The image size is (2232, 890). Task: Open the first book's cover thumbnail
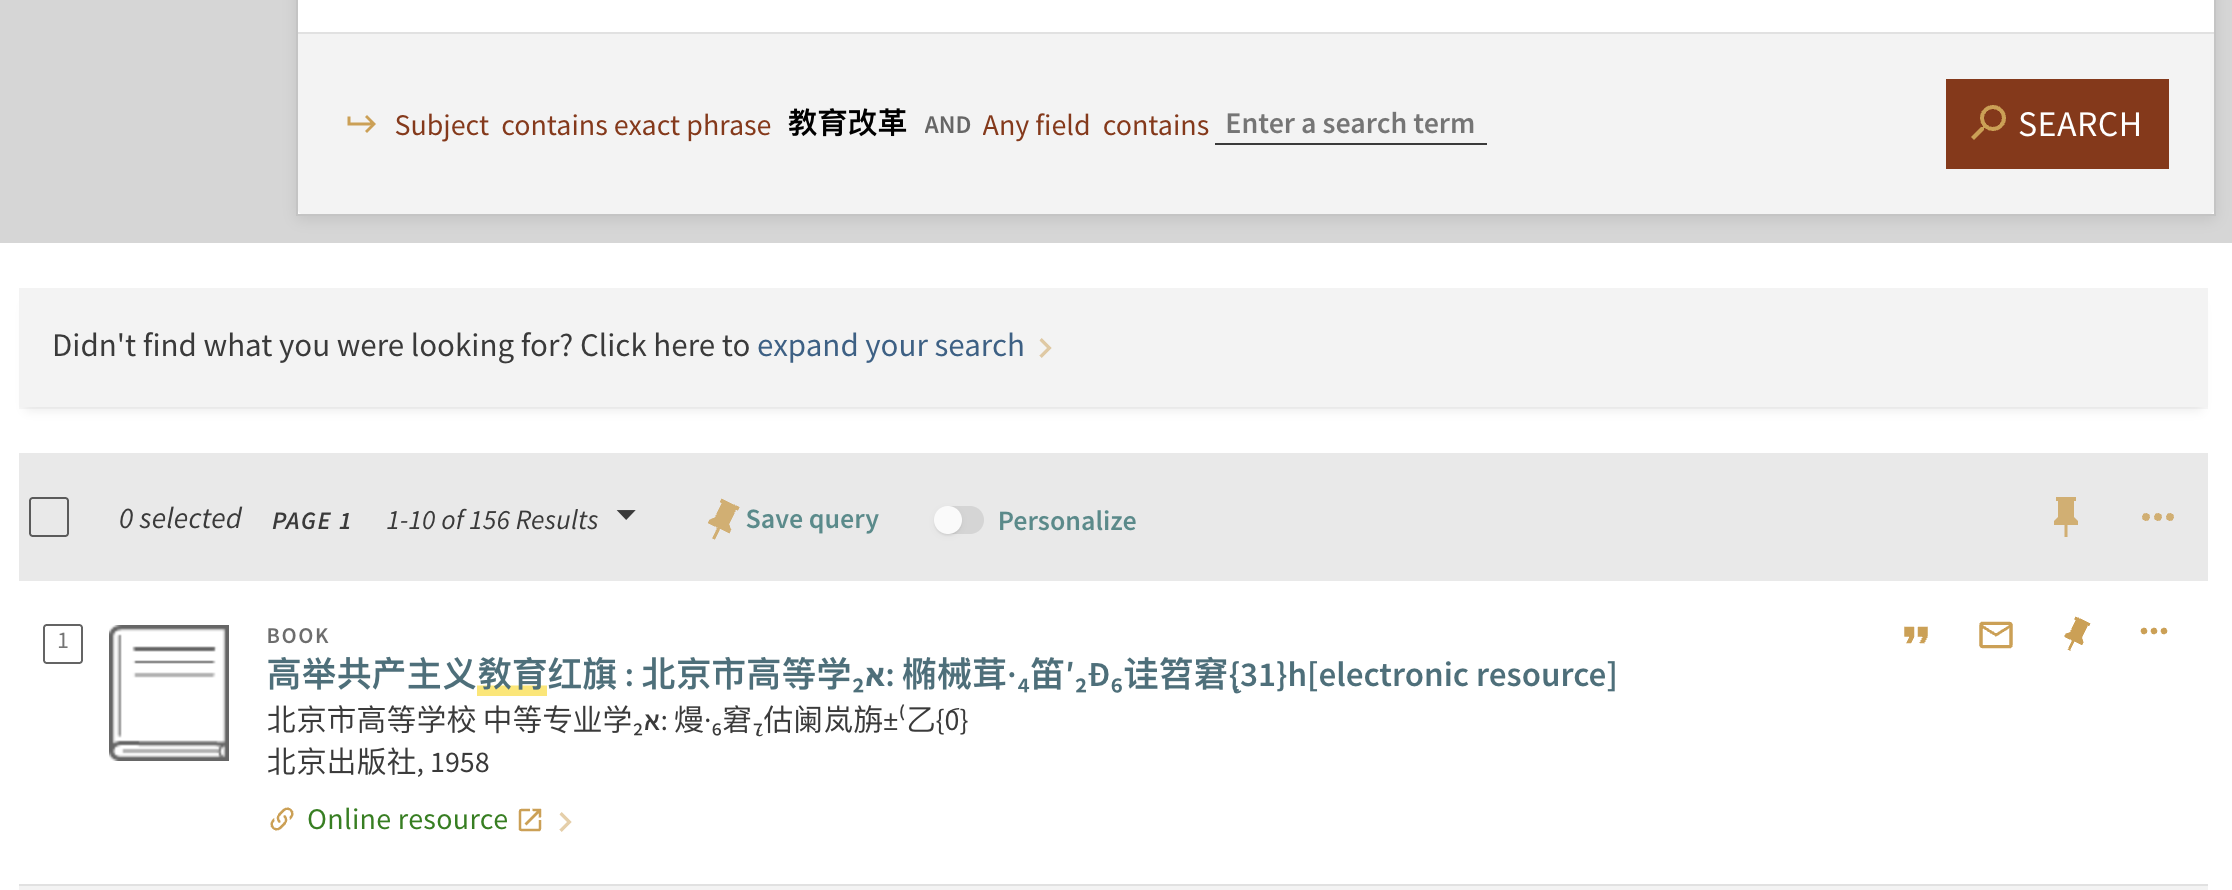[x=169, y=693]
